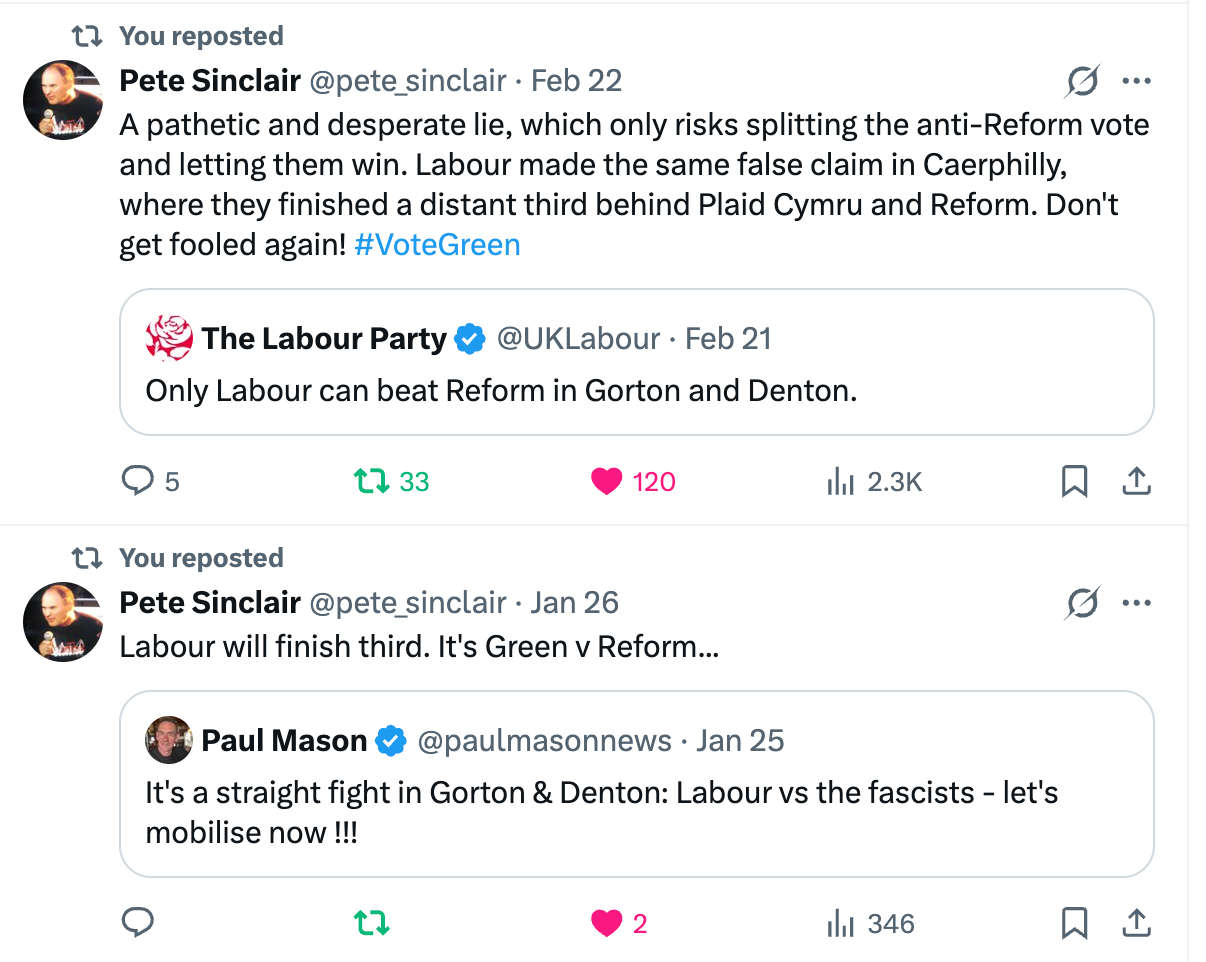Open more options on the Feb 22 post

[x=1137, y=81]
